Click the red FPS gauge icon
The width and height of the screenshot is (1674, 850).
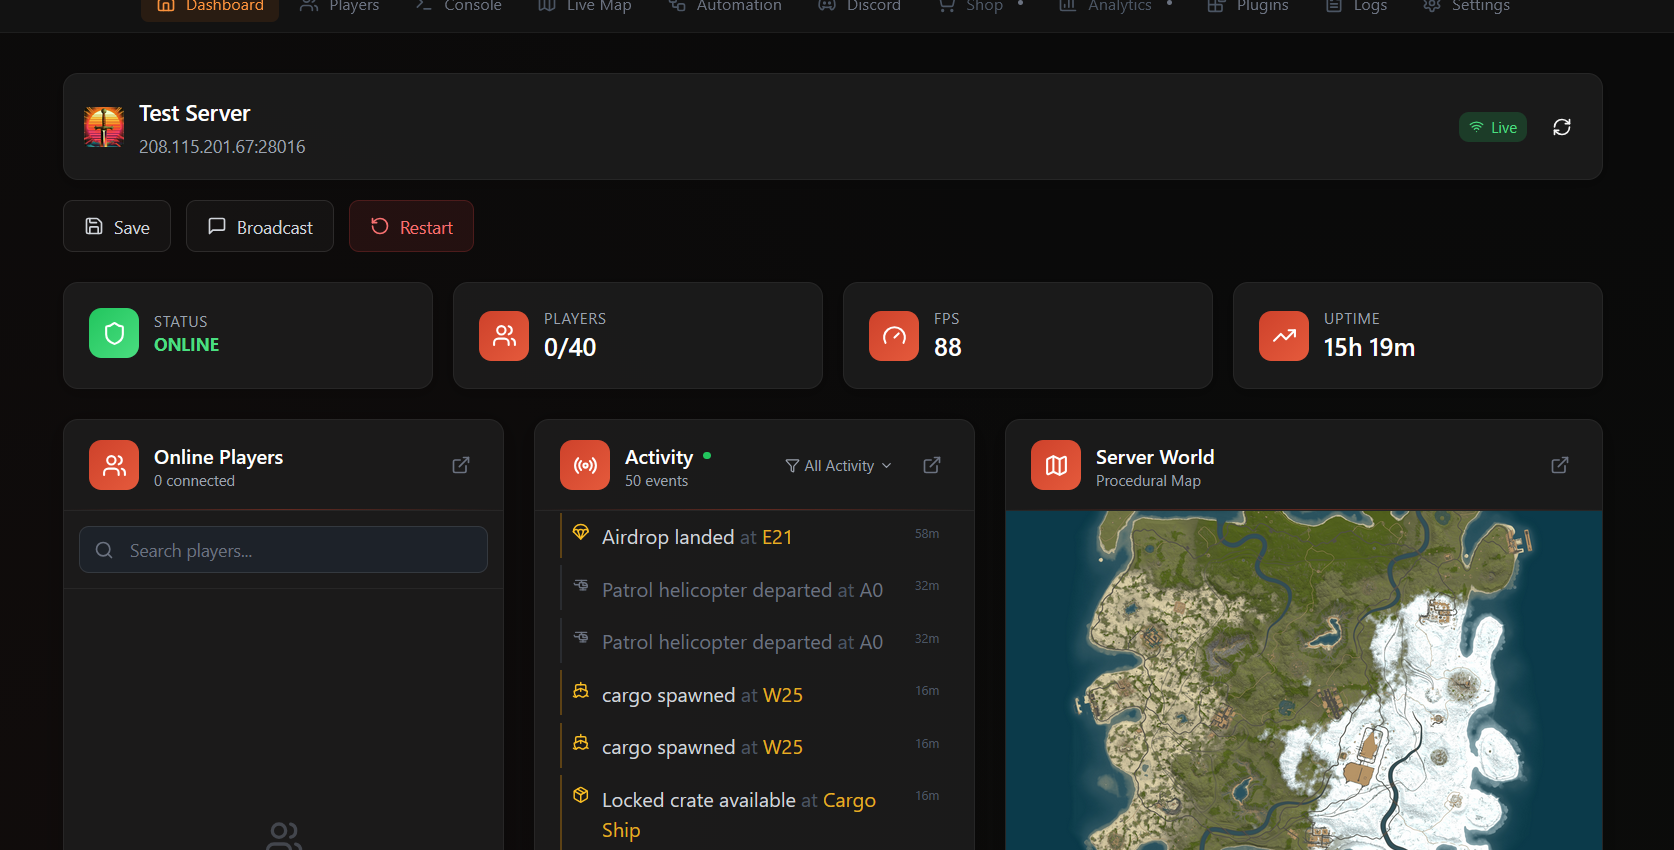tap(894, 336)
